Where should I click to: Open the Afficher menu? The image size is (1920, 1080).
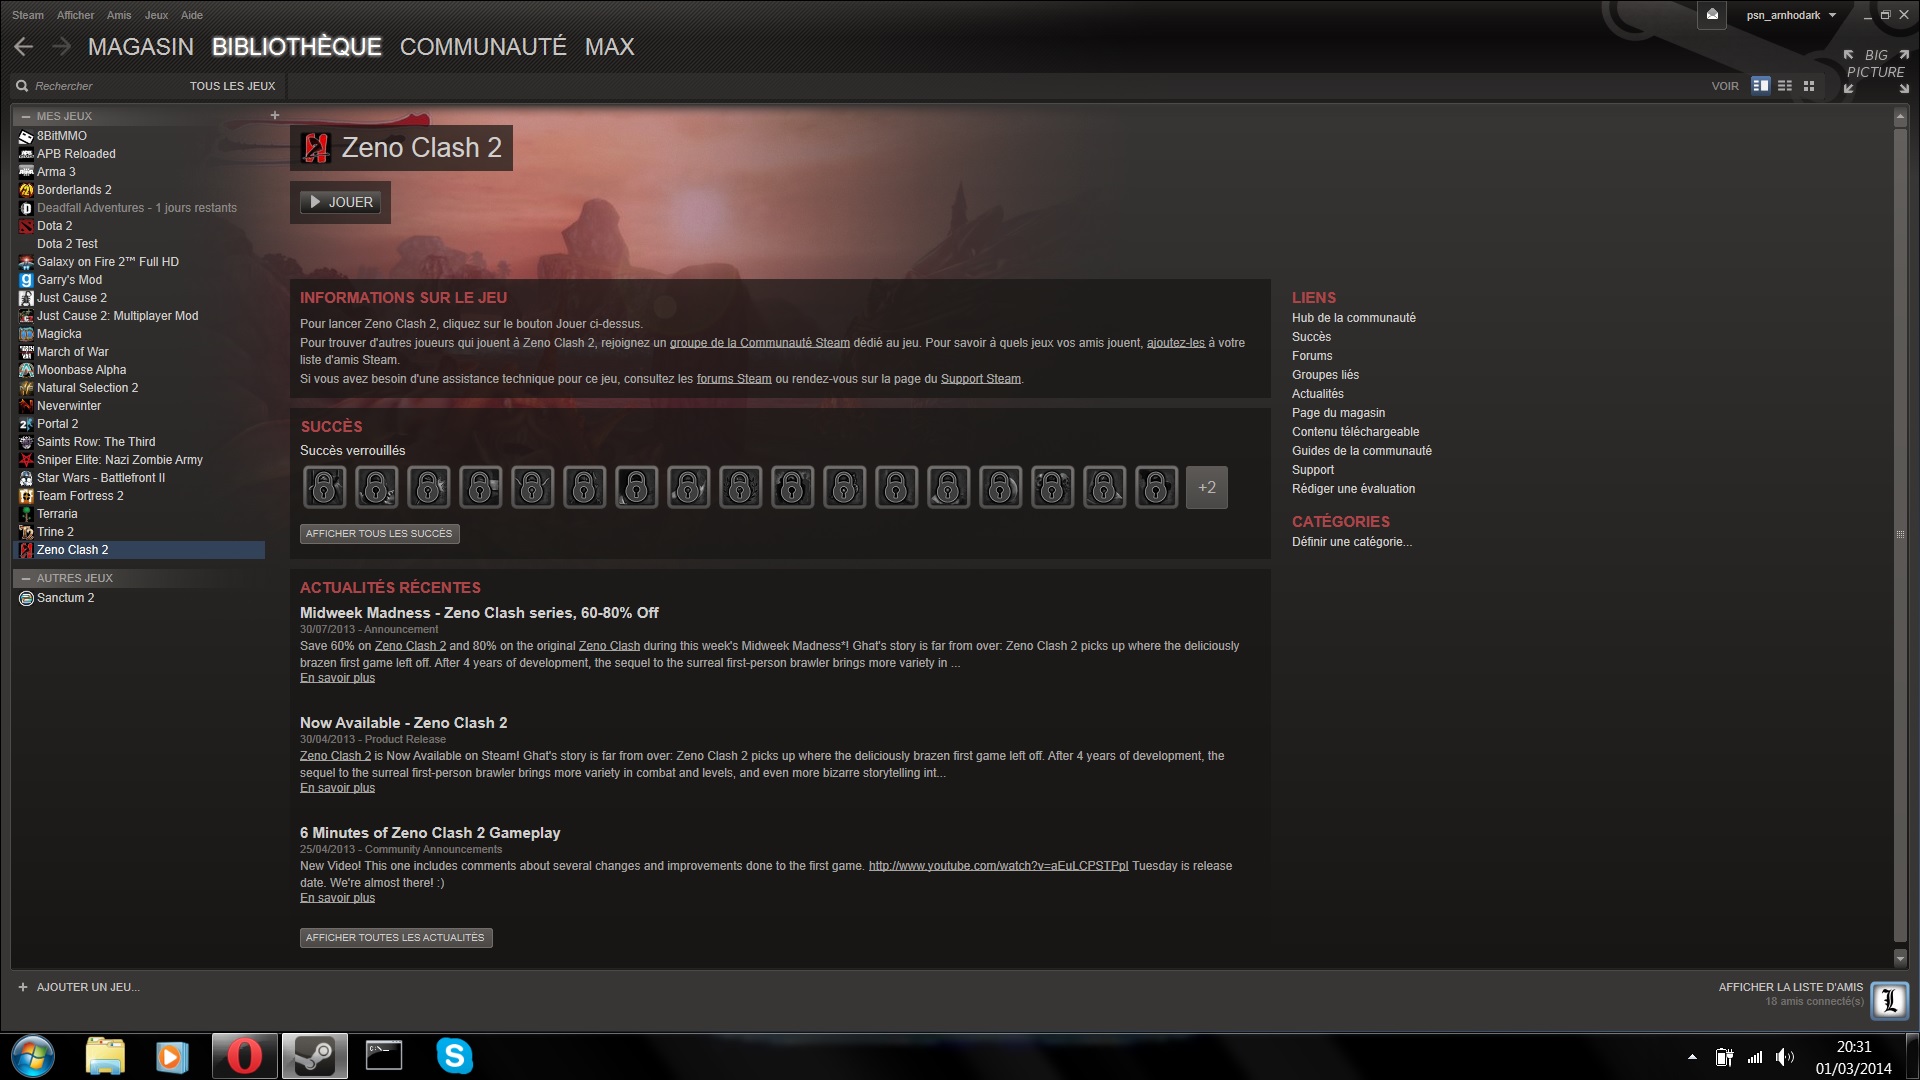(75, 15)
